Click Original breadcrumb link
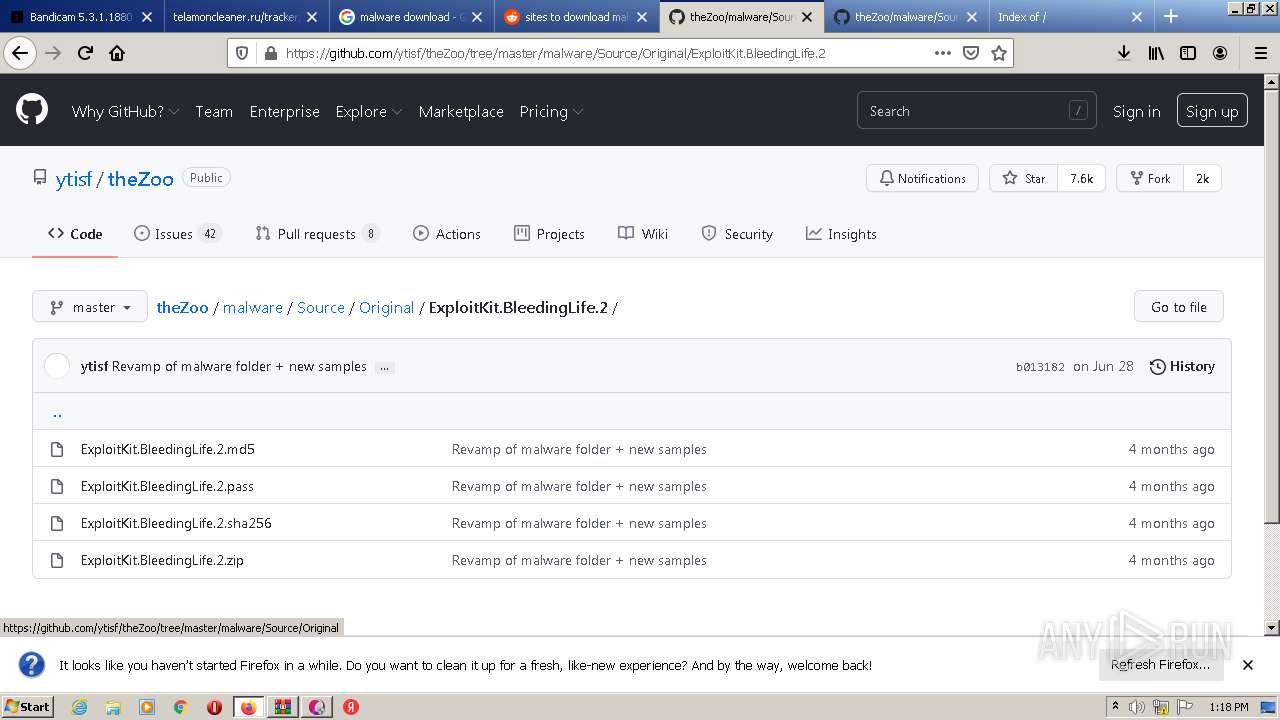This screenshot has width=1280, height=720. pyautogui.click(x=386, y=307)
